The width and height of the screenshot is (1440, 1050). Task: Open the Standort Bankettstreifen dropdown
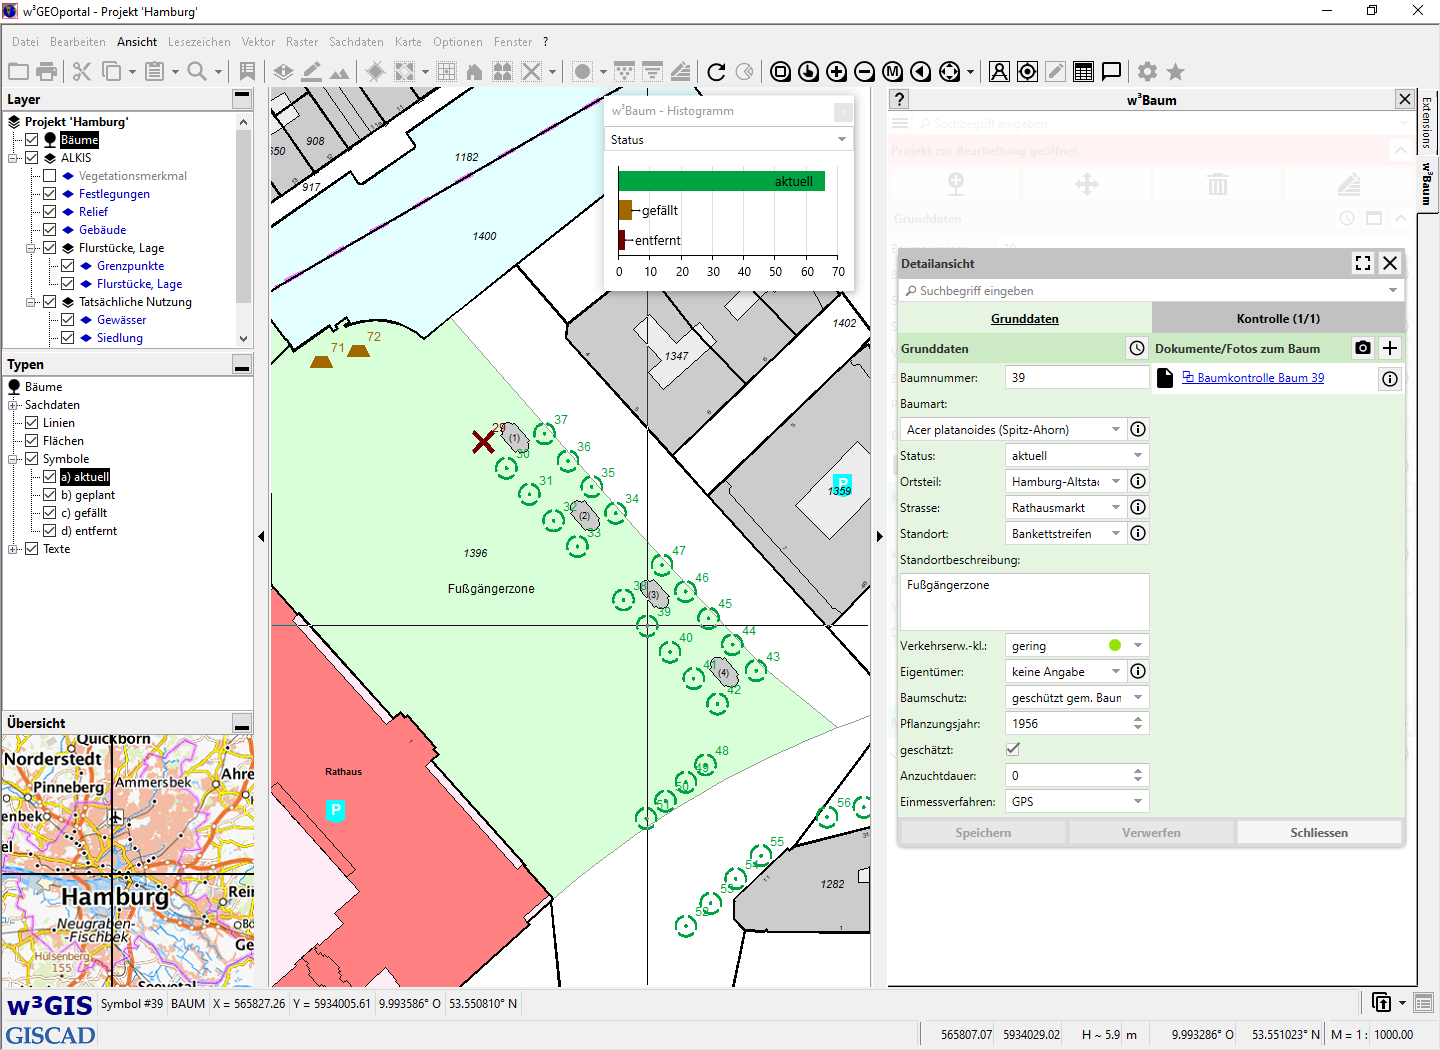point(1065,534)
